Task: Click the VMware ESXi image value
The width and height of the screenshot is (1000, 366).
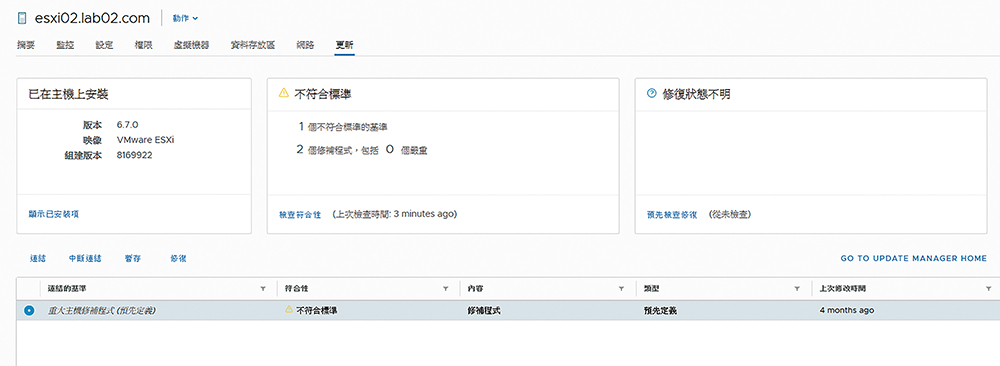Action: point(145,140)
